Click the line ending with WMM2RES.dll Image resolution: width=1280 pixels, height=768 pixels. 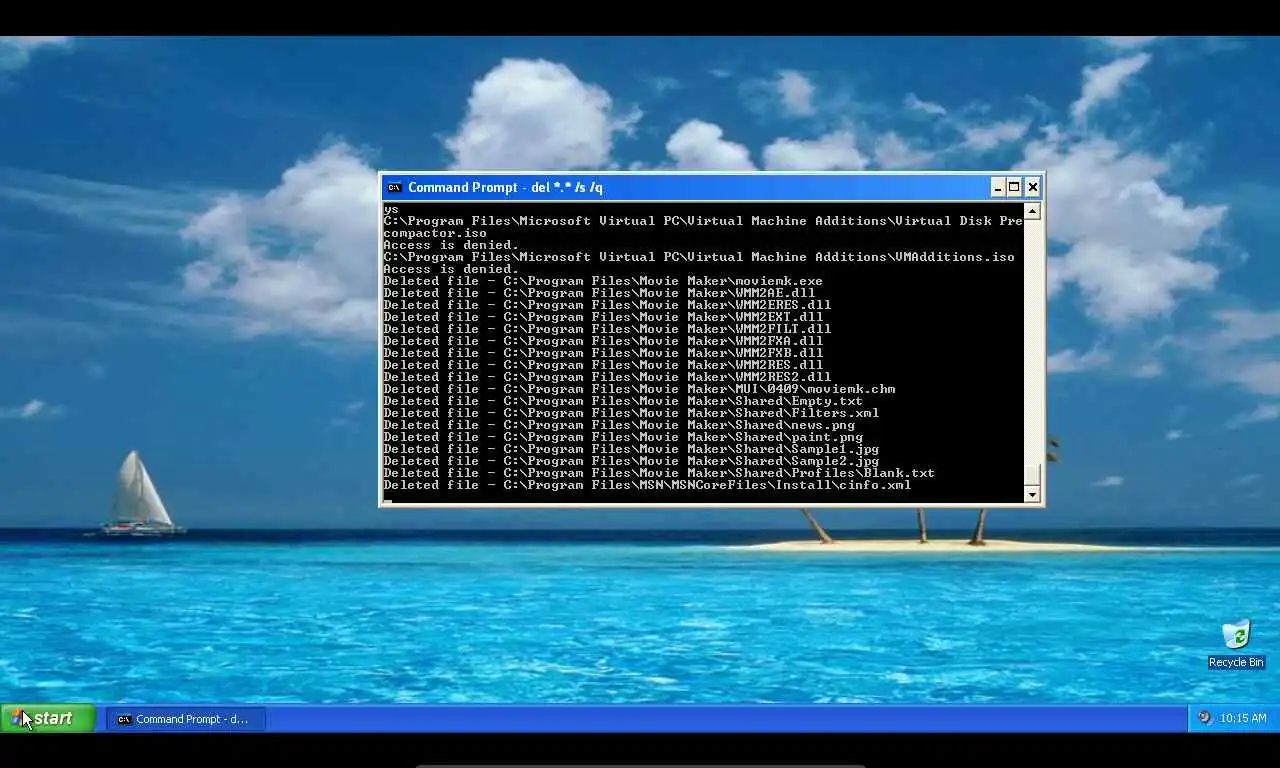(603, 365)
